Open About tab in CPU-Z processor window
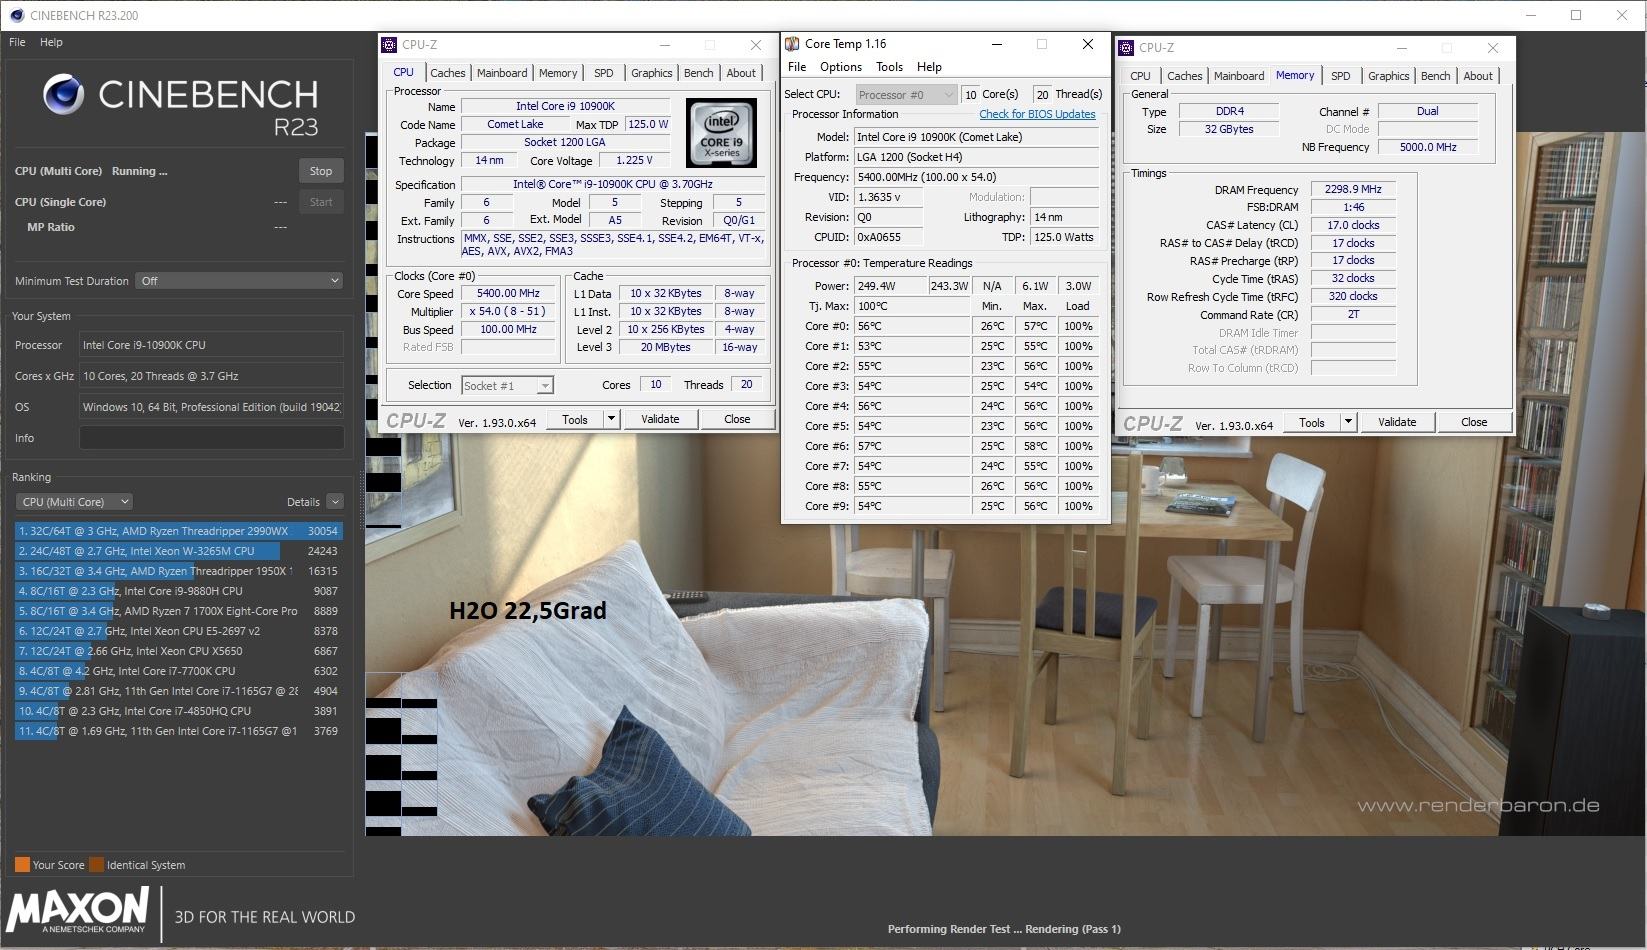 click(x=741, y=73)
